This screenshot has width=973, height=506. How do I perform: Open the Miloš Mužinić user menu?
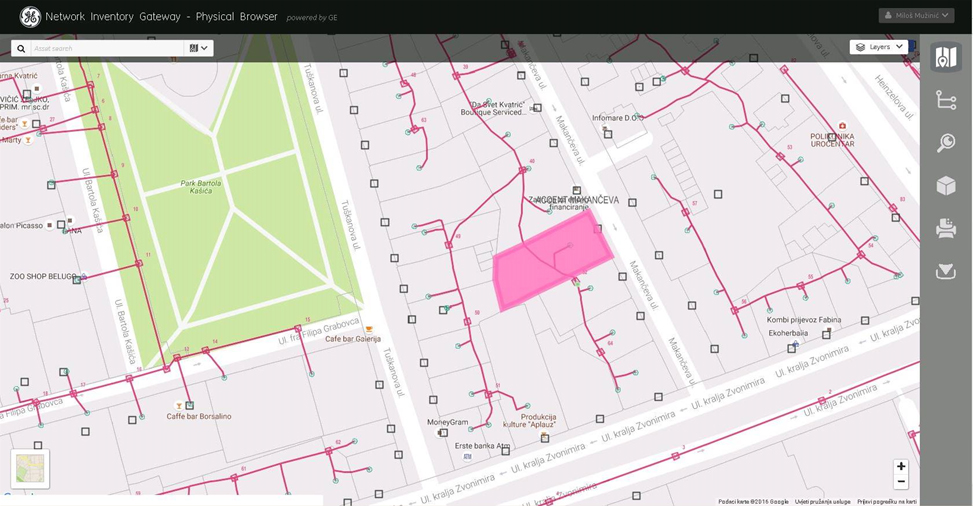(915, 16)
